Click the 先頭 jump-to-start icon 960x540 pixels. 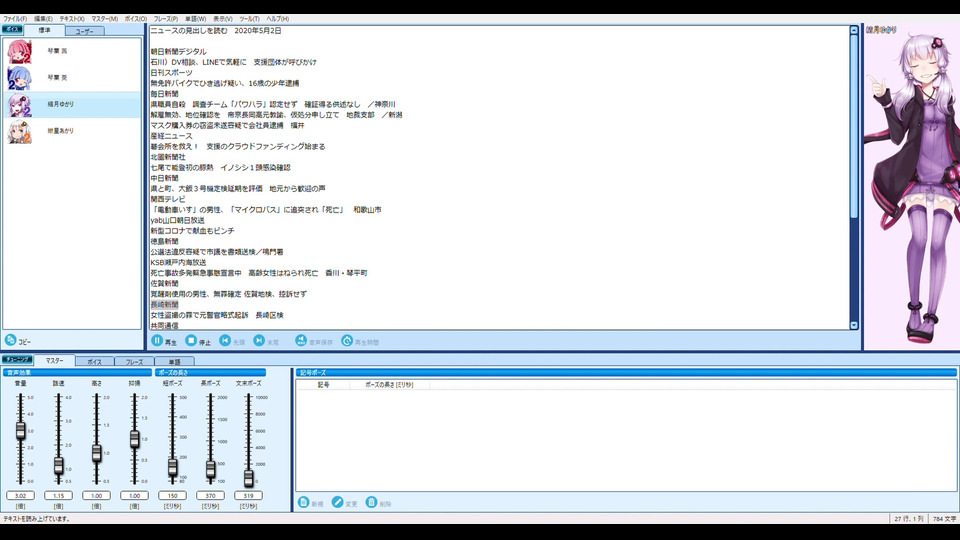pos(225,340)
